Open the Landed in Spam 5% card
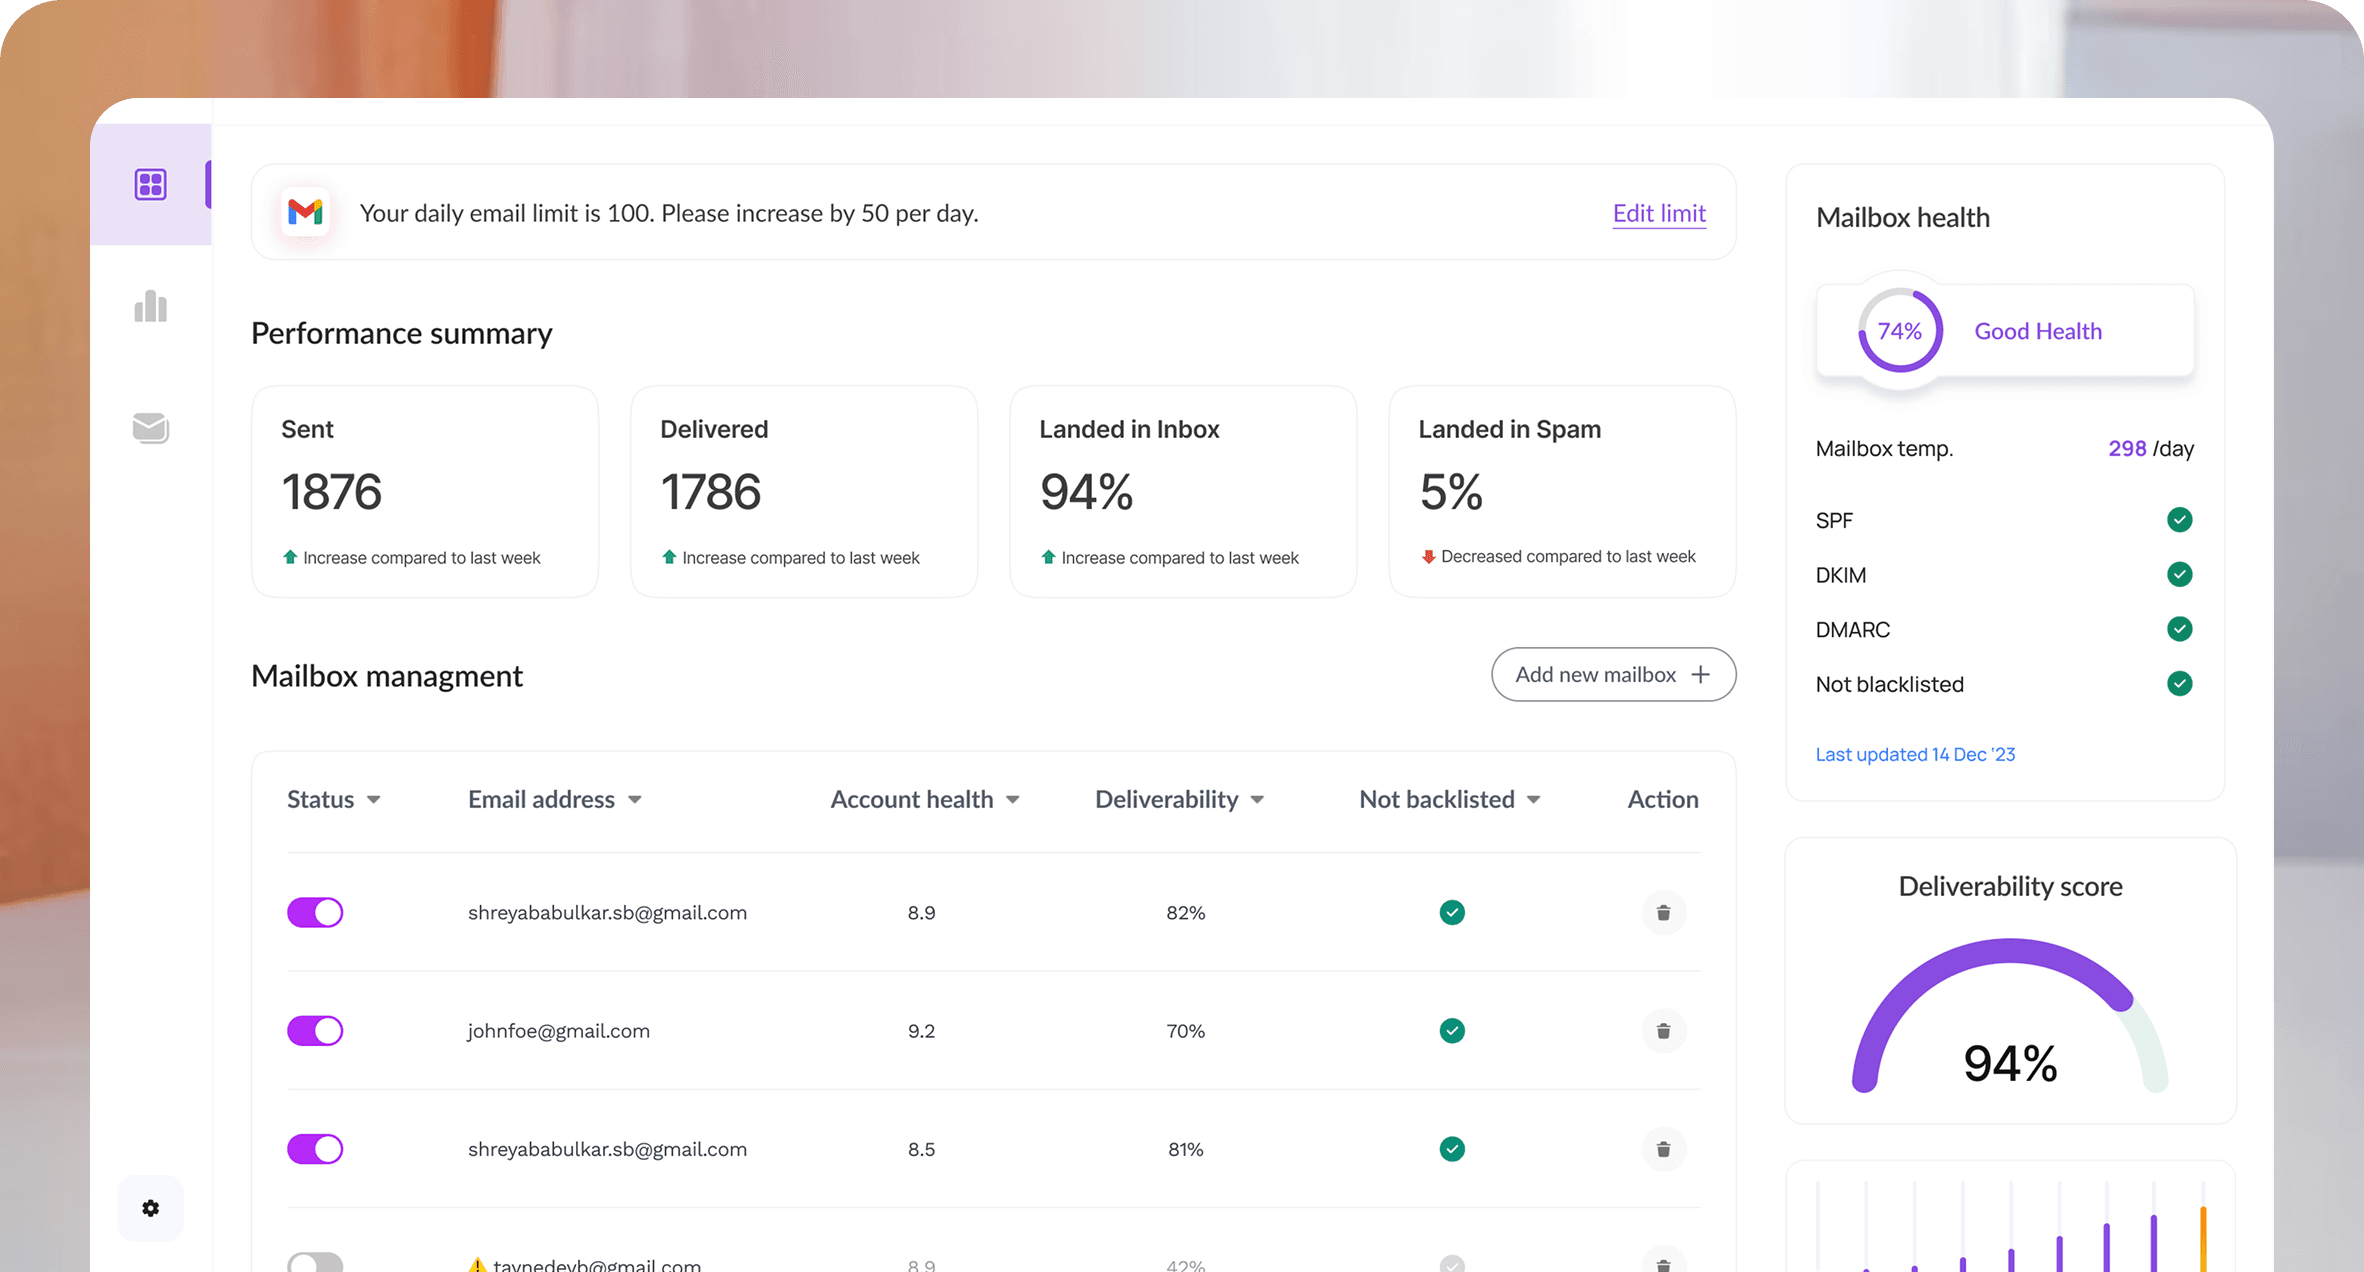 point(1562,492)
